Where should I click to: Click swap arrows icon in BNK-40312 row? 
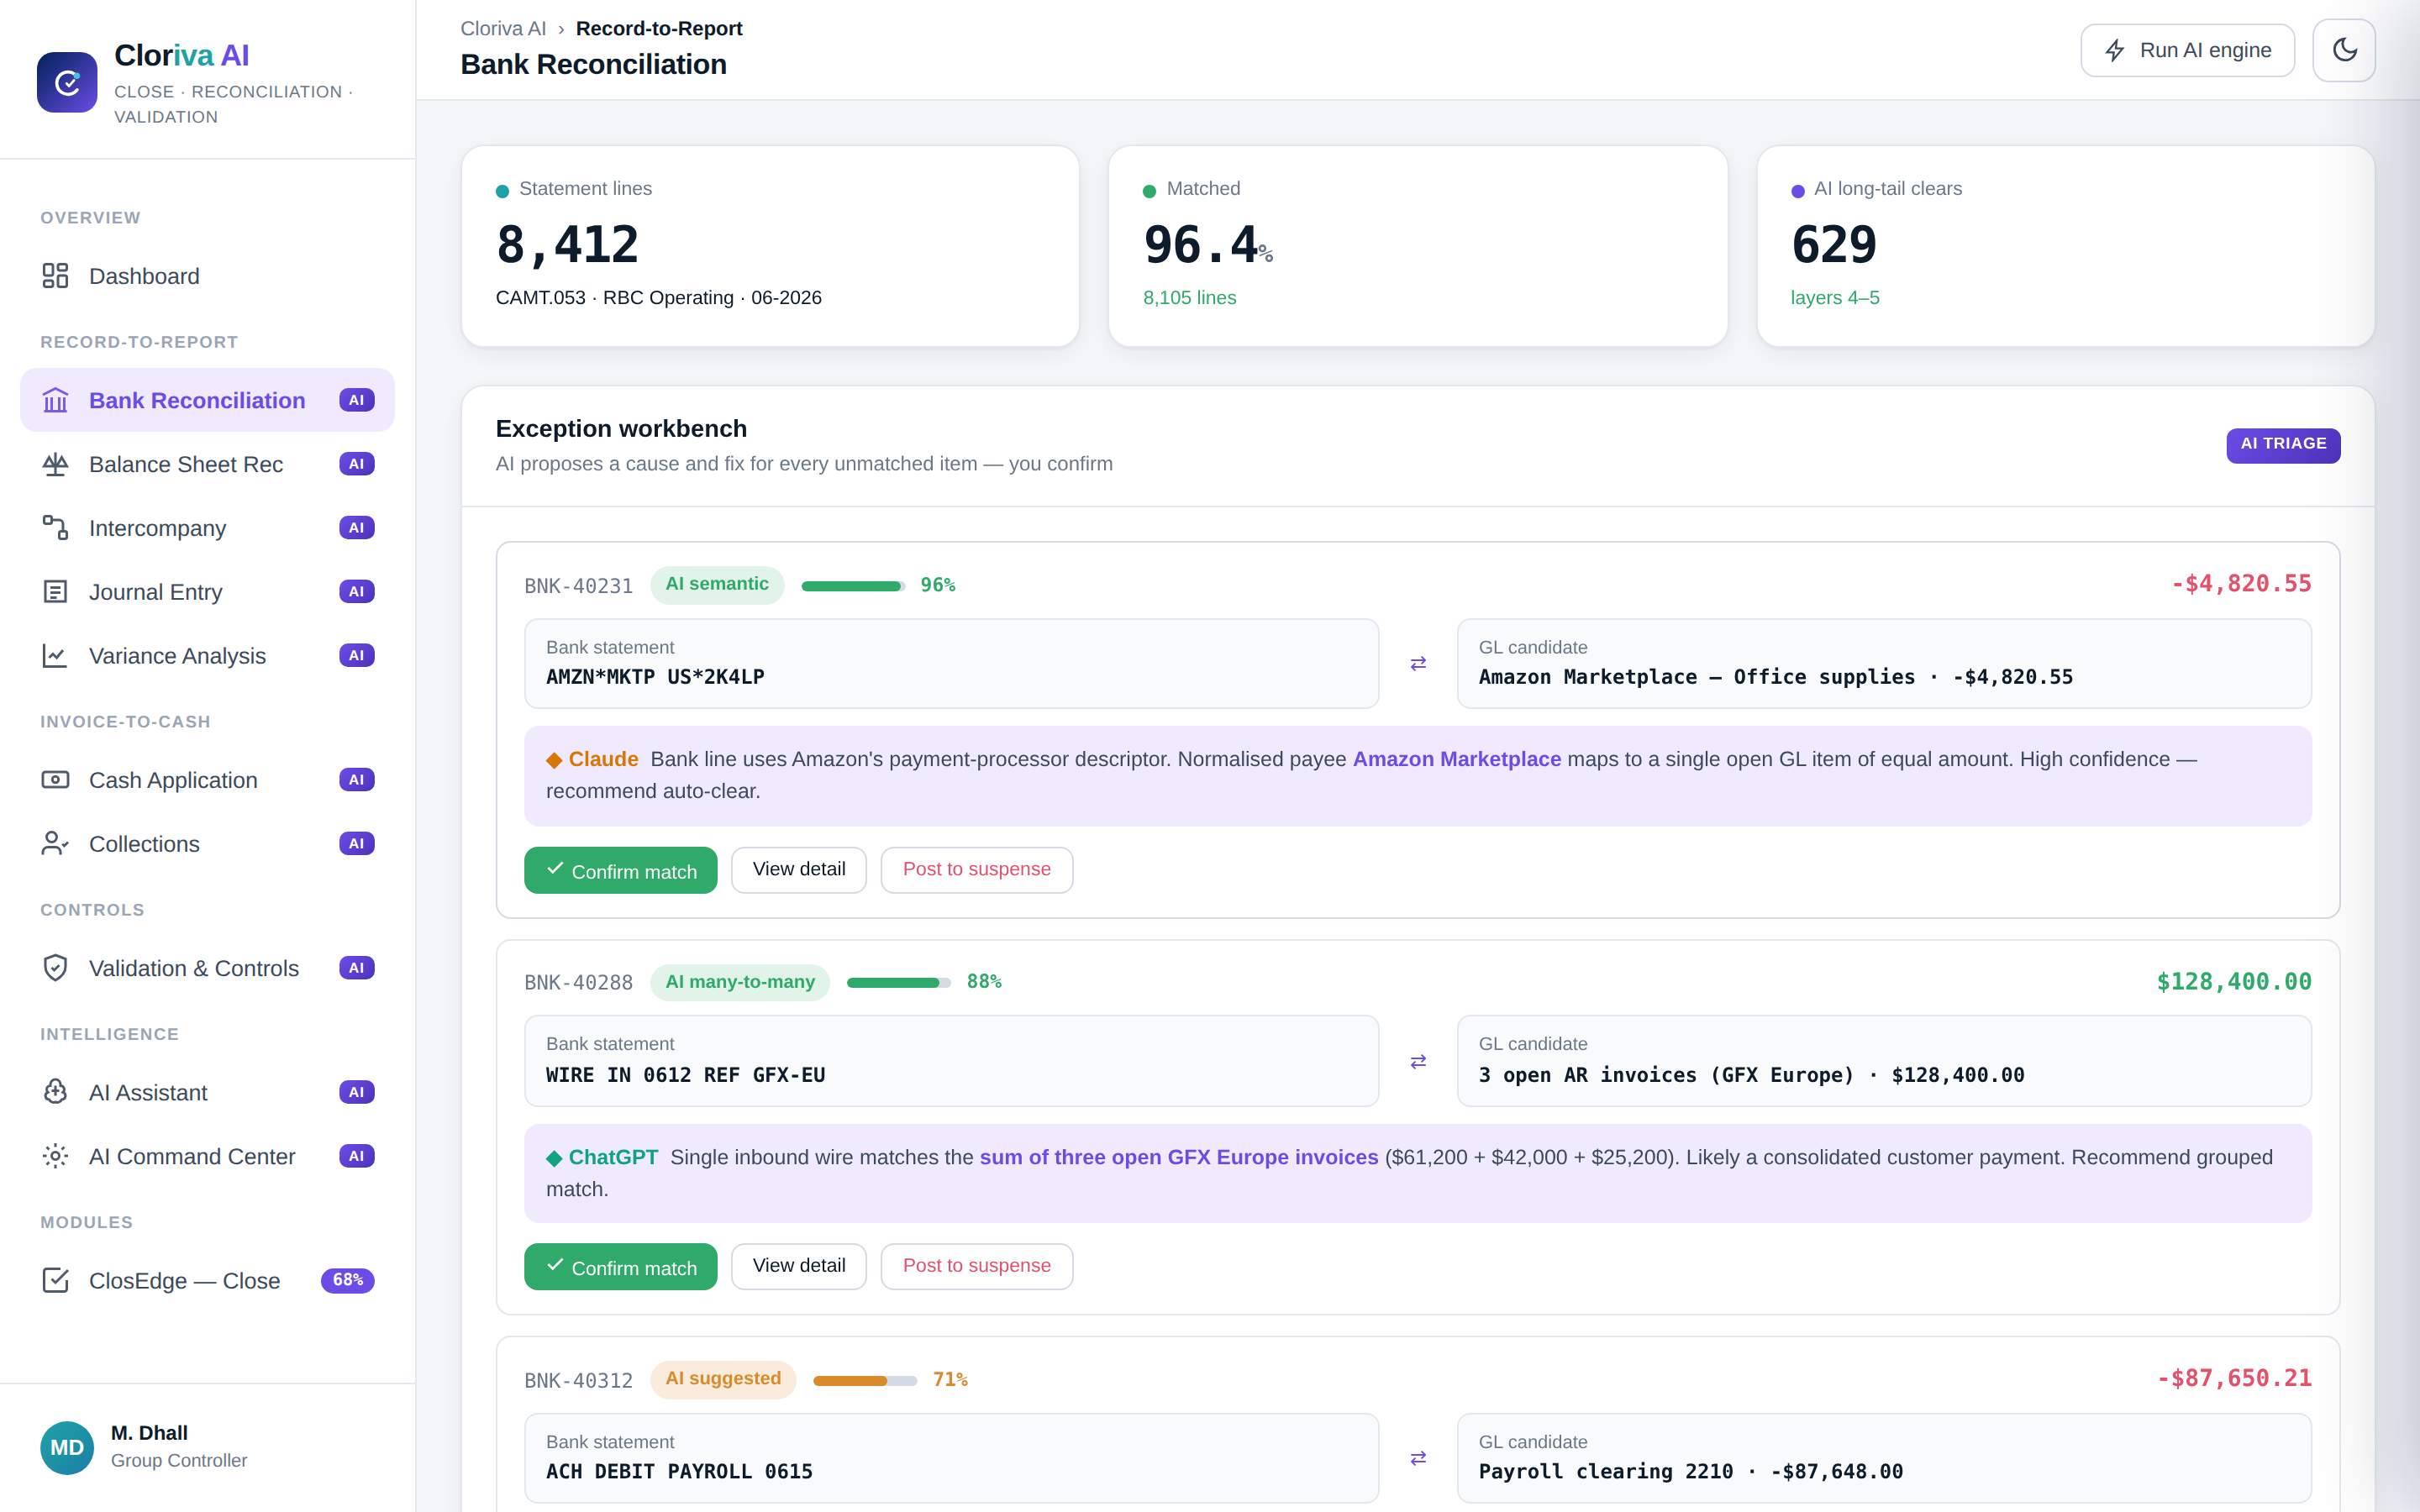1418,1459
